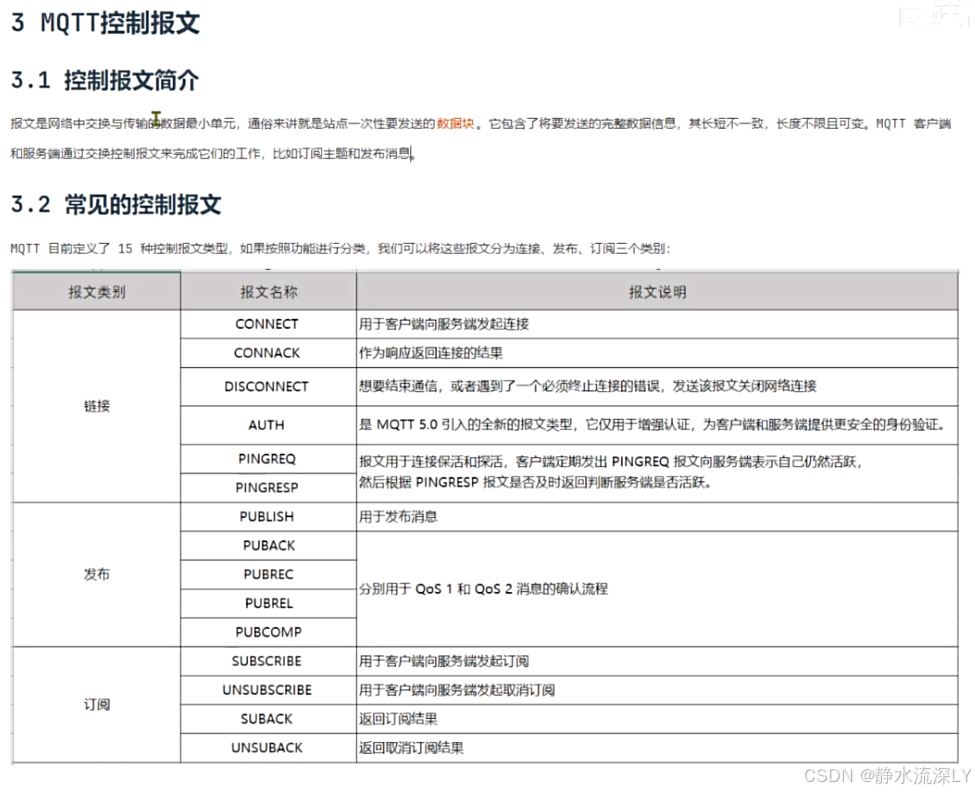Click description 用于客户端向服务端发起订阅
975x793 pixels.
coord(444,661)
